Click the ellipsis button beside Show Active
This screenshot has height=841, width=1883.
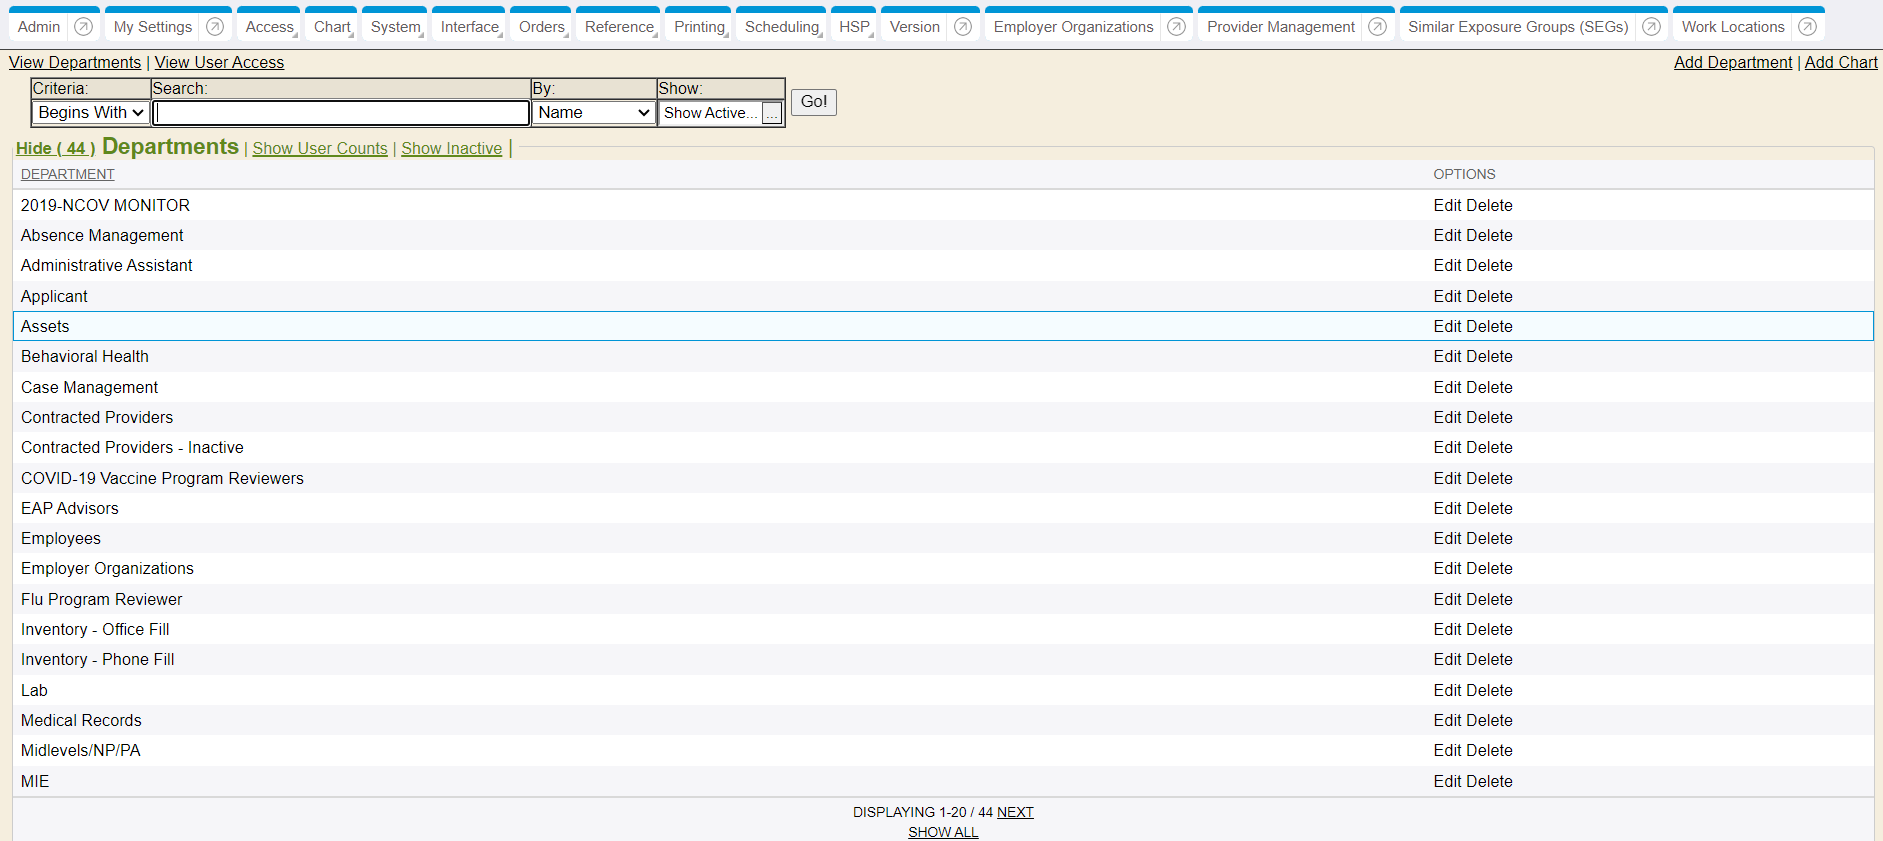tap(771, 114)
